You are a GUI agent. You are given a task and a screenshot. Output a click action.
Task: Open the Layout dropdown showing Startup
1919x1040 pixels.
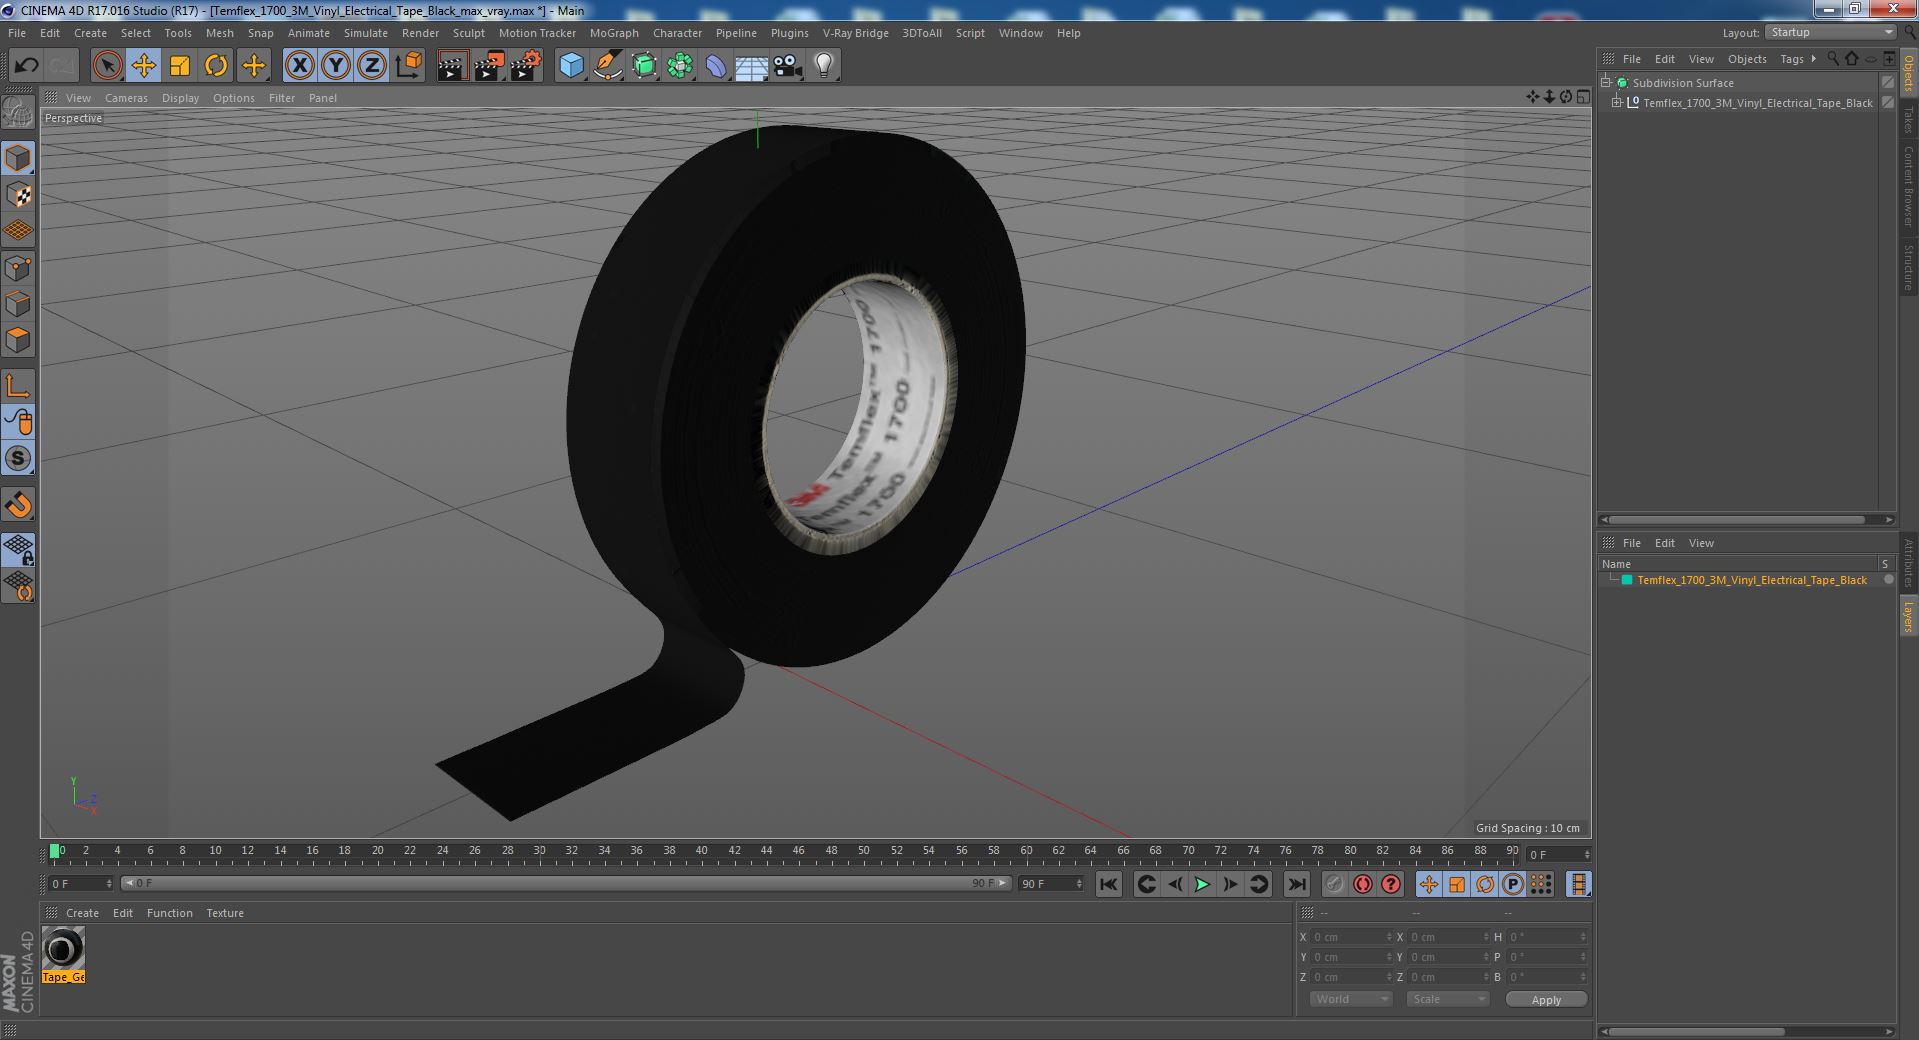point(1830,33)
